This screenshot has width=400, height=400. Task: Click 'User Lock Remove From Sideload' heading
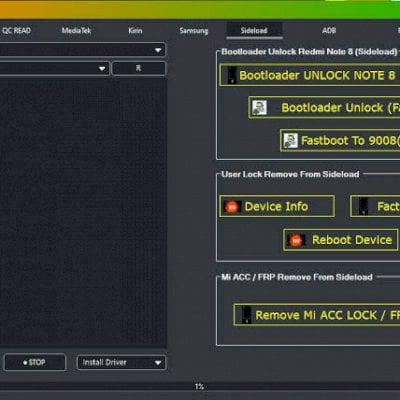pyautogui.click(x=290, y=174)
